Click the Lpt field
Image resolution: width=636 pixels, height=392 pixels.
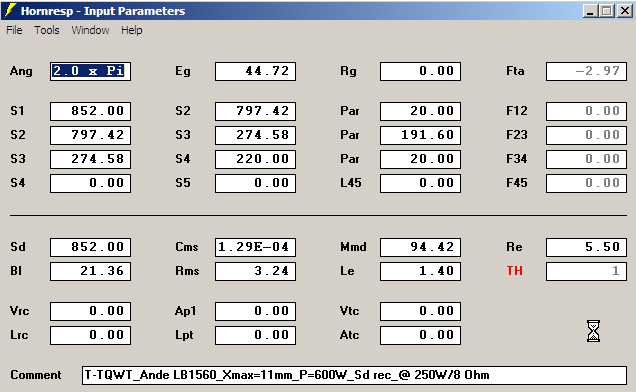click(256, 335)
